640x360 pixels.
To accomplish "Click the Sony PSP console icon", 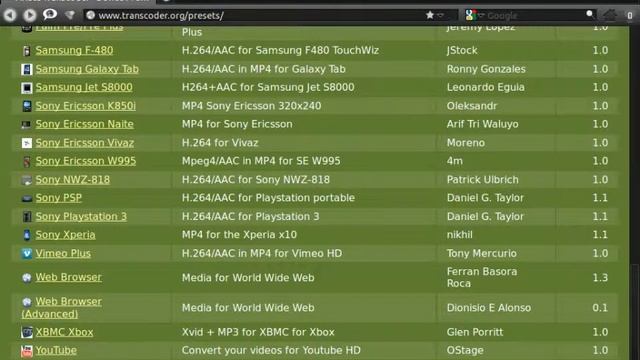I will point(27,198).
